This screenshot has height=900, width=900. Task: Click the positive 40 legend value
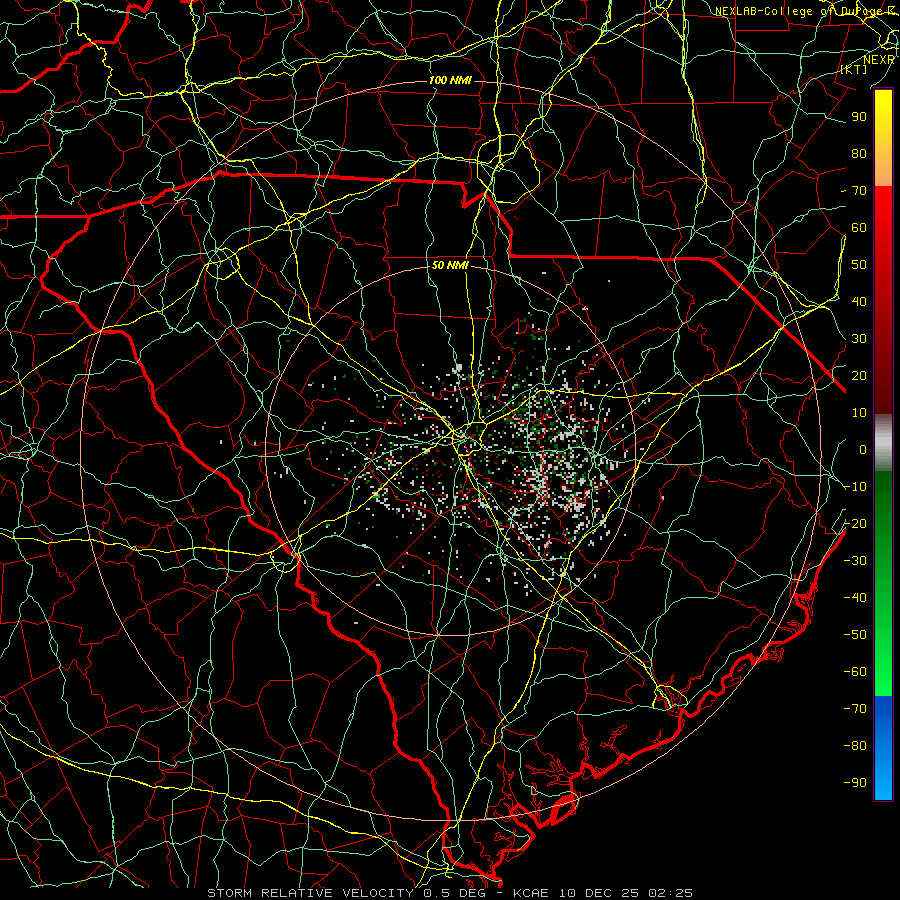(859, 302)
